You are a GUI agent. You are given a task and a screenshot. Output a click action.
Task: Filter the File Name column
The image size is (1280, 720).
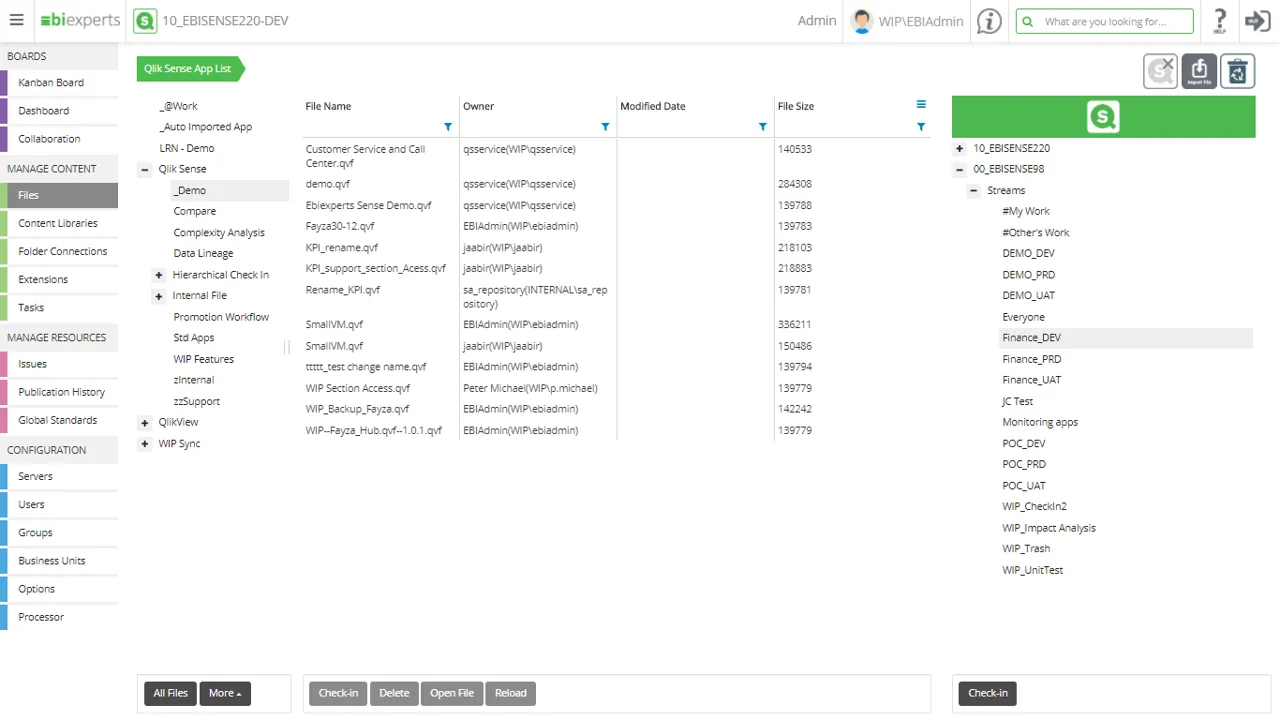point(448,127)
